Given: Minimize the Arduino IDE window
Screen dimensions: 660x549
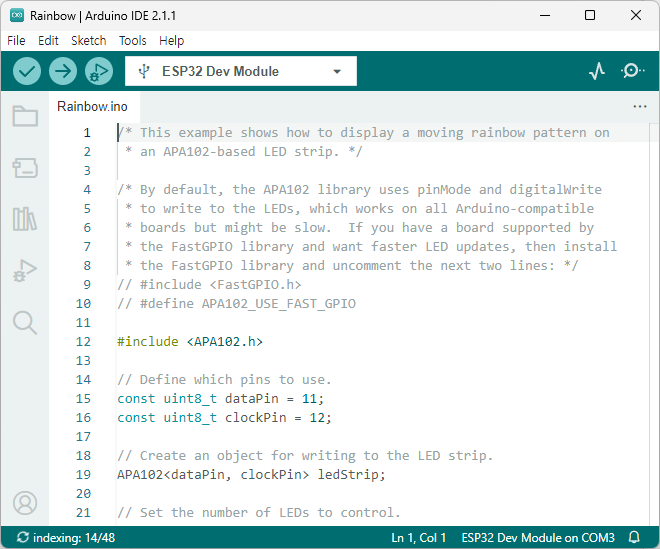Looking at the screenshot, I should click(545, 16).
